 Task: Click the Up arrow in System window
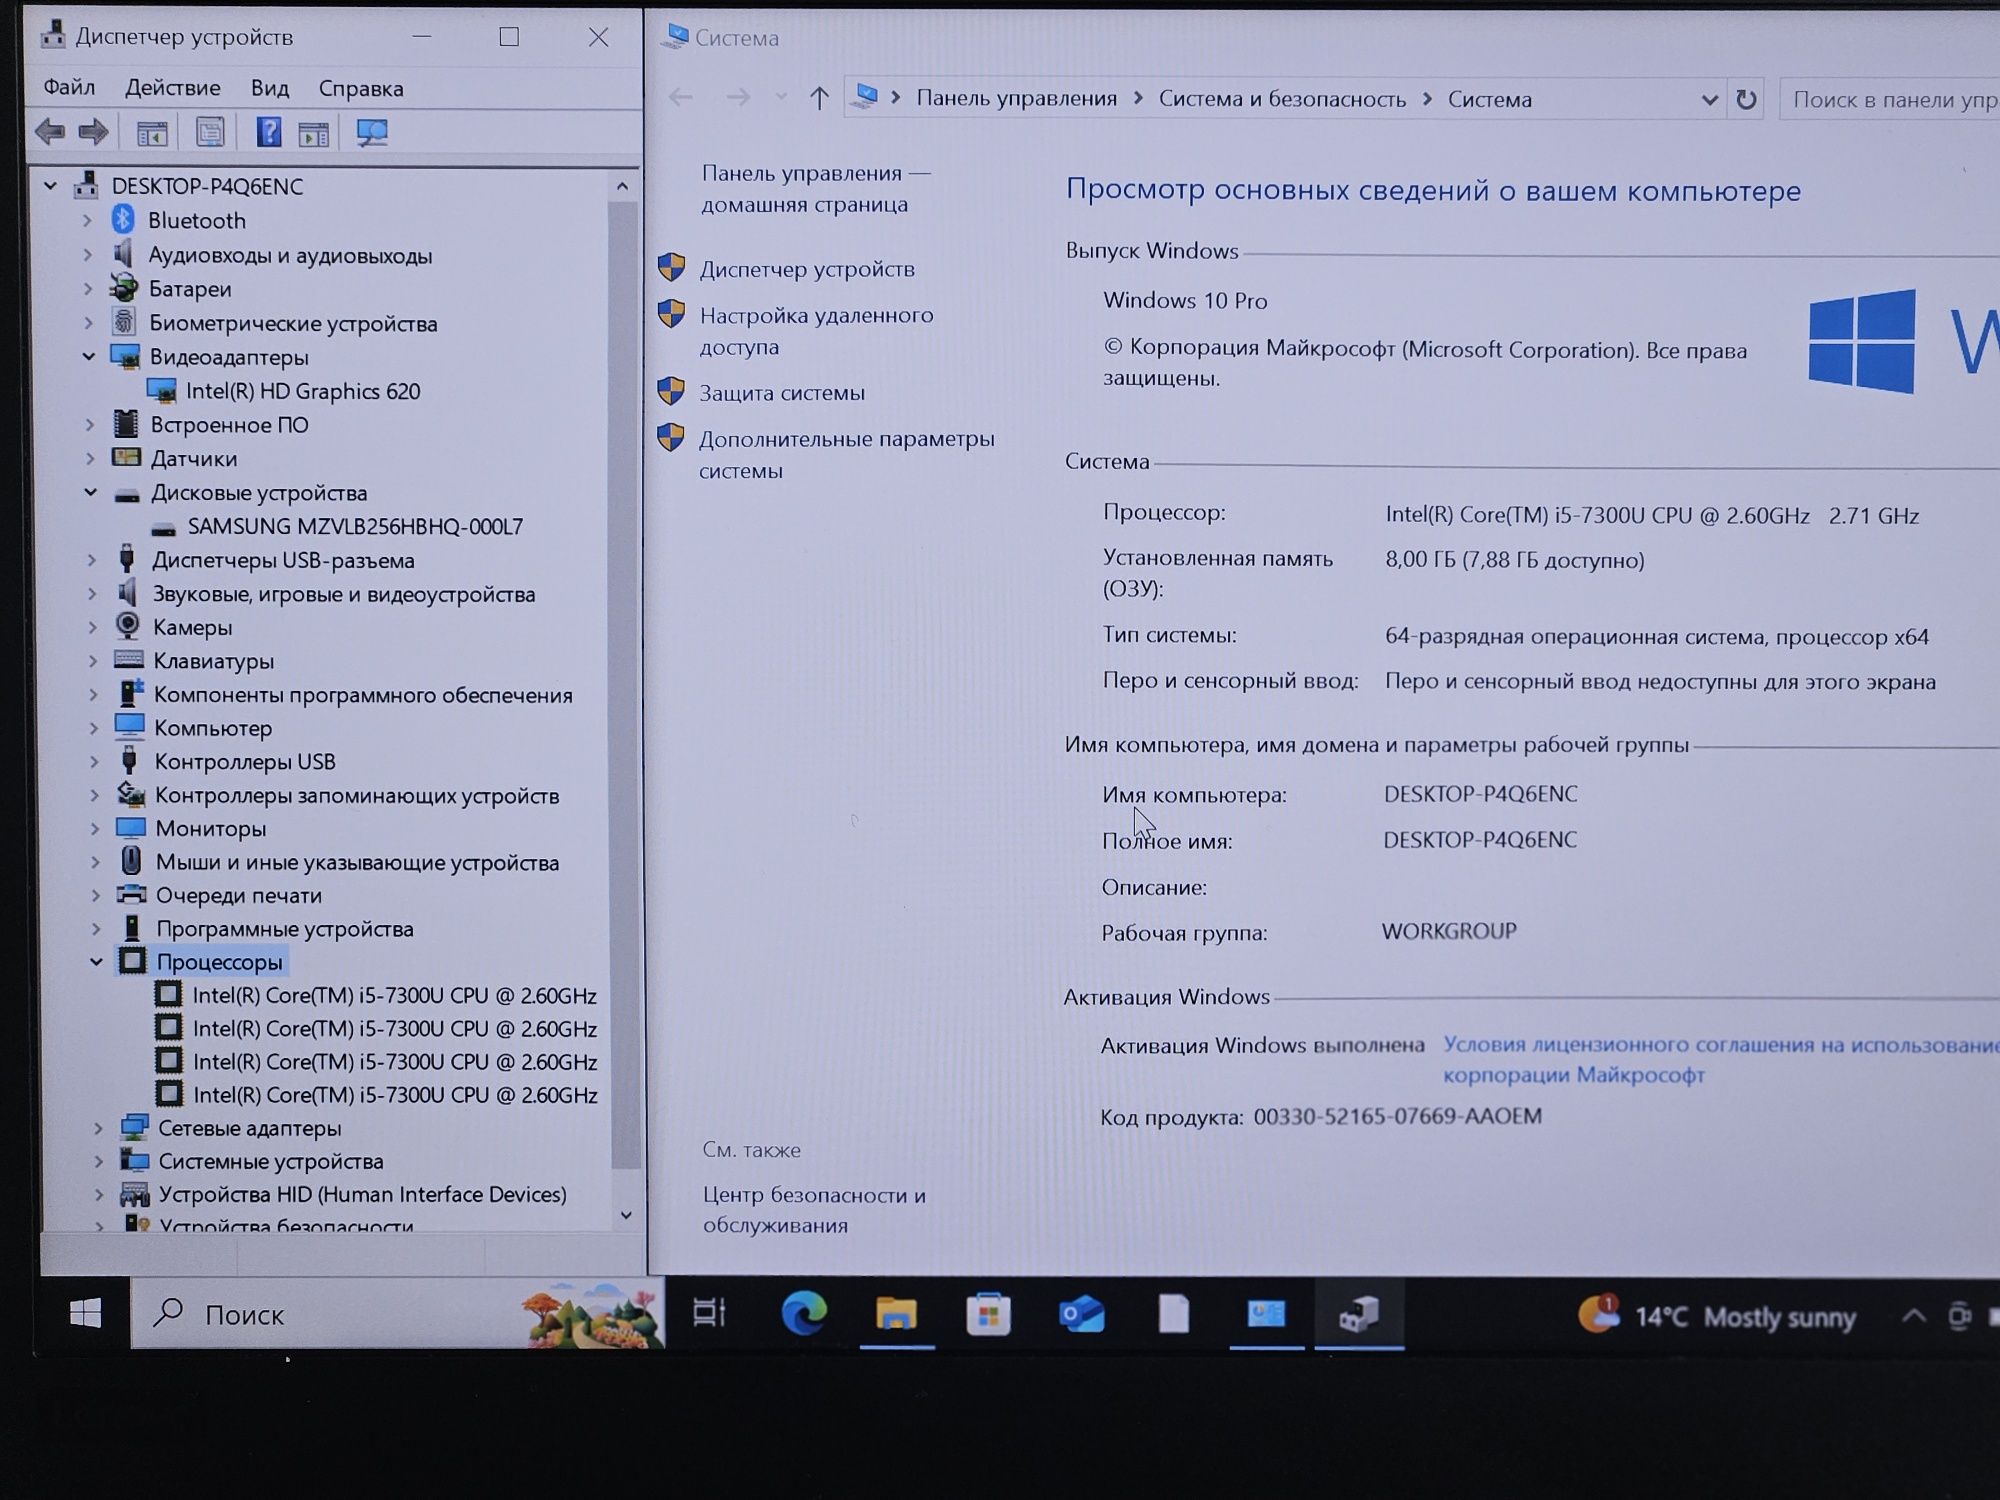tap(819, 98)
